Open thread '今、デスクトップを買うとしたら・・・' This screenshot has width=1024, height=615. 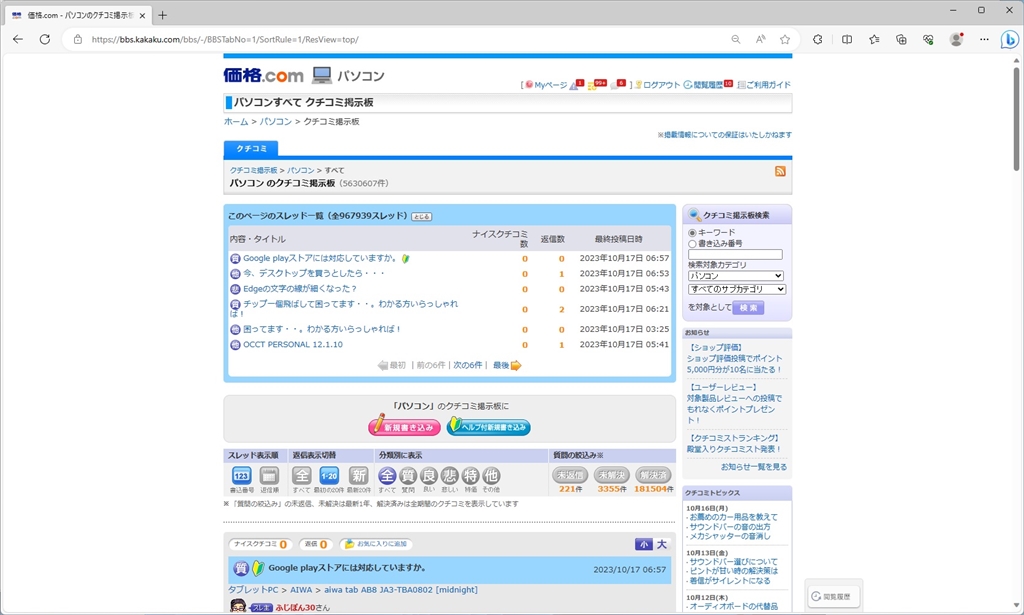[x=314, y=274]
